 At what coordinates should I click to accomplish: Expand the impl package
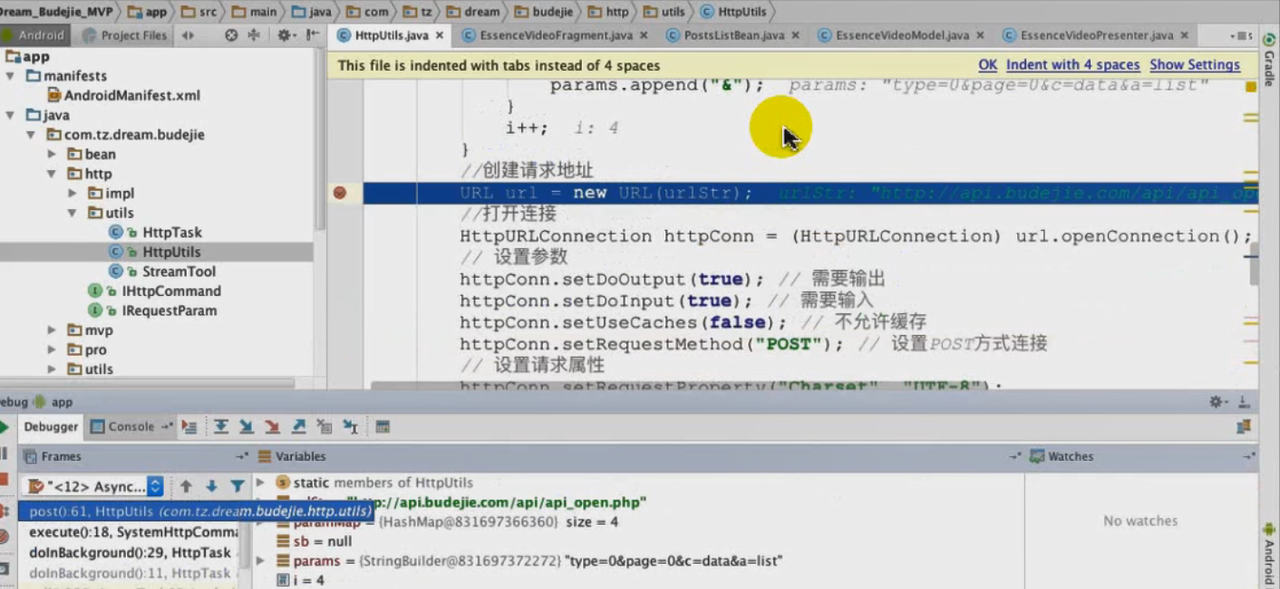(x=72, y=193)
